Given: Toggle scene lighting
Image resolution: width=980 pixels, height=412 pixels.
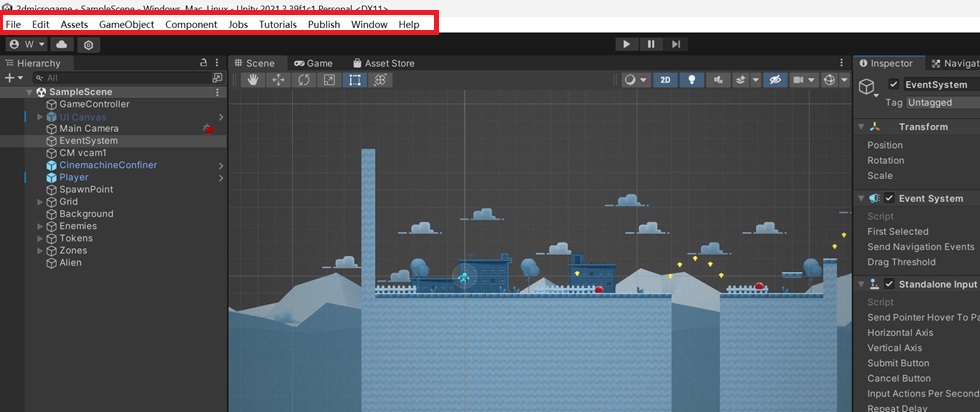Looking at the screenshot, I should [692, 80].
